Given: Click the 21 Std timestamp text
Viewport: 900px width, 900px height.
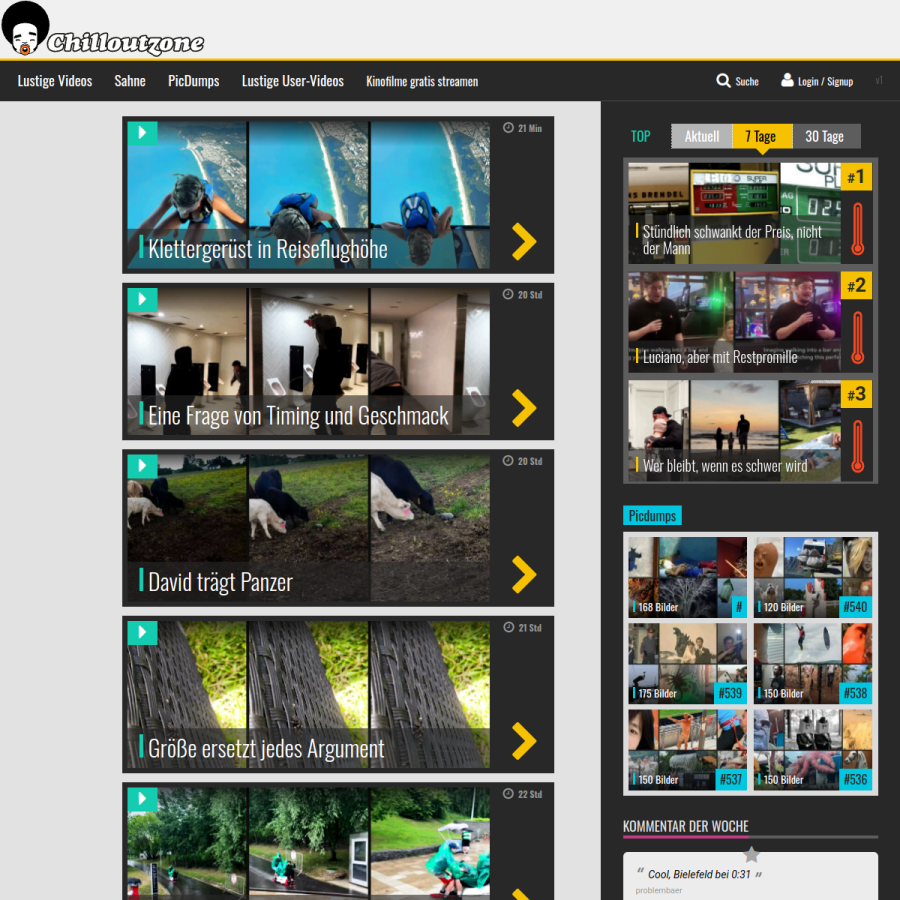Looking at the screenshot, I should click(530, 627).
